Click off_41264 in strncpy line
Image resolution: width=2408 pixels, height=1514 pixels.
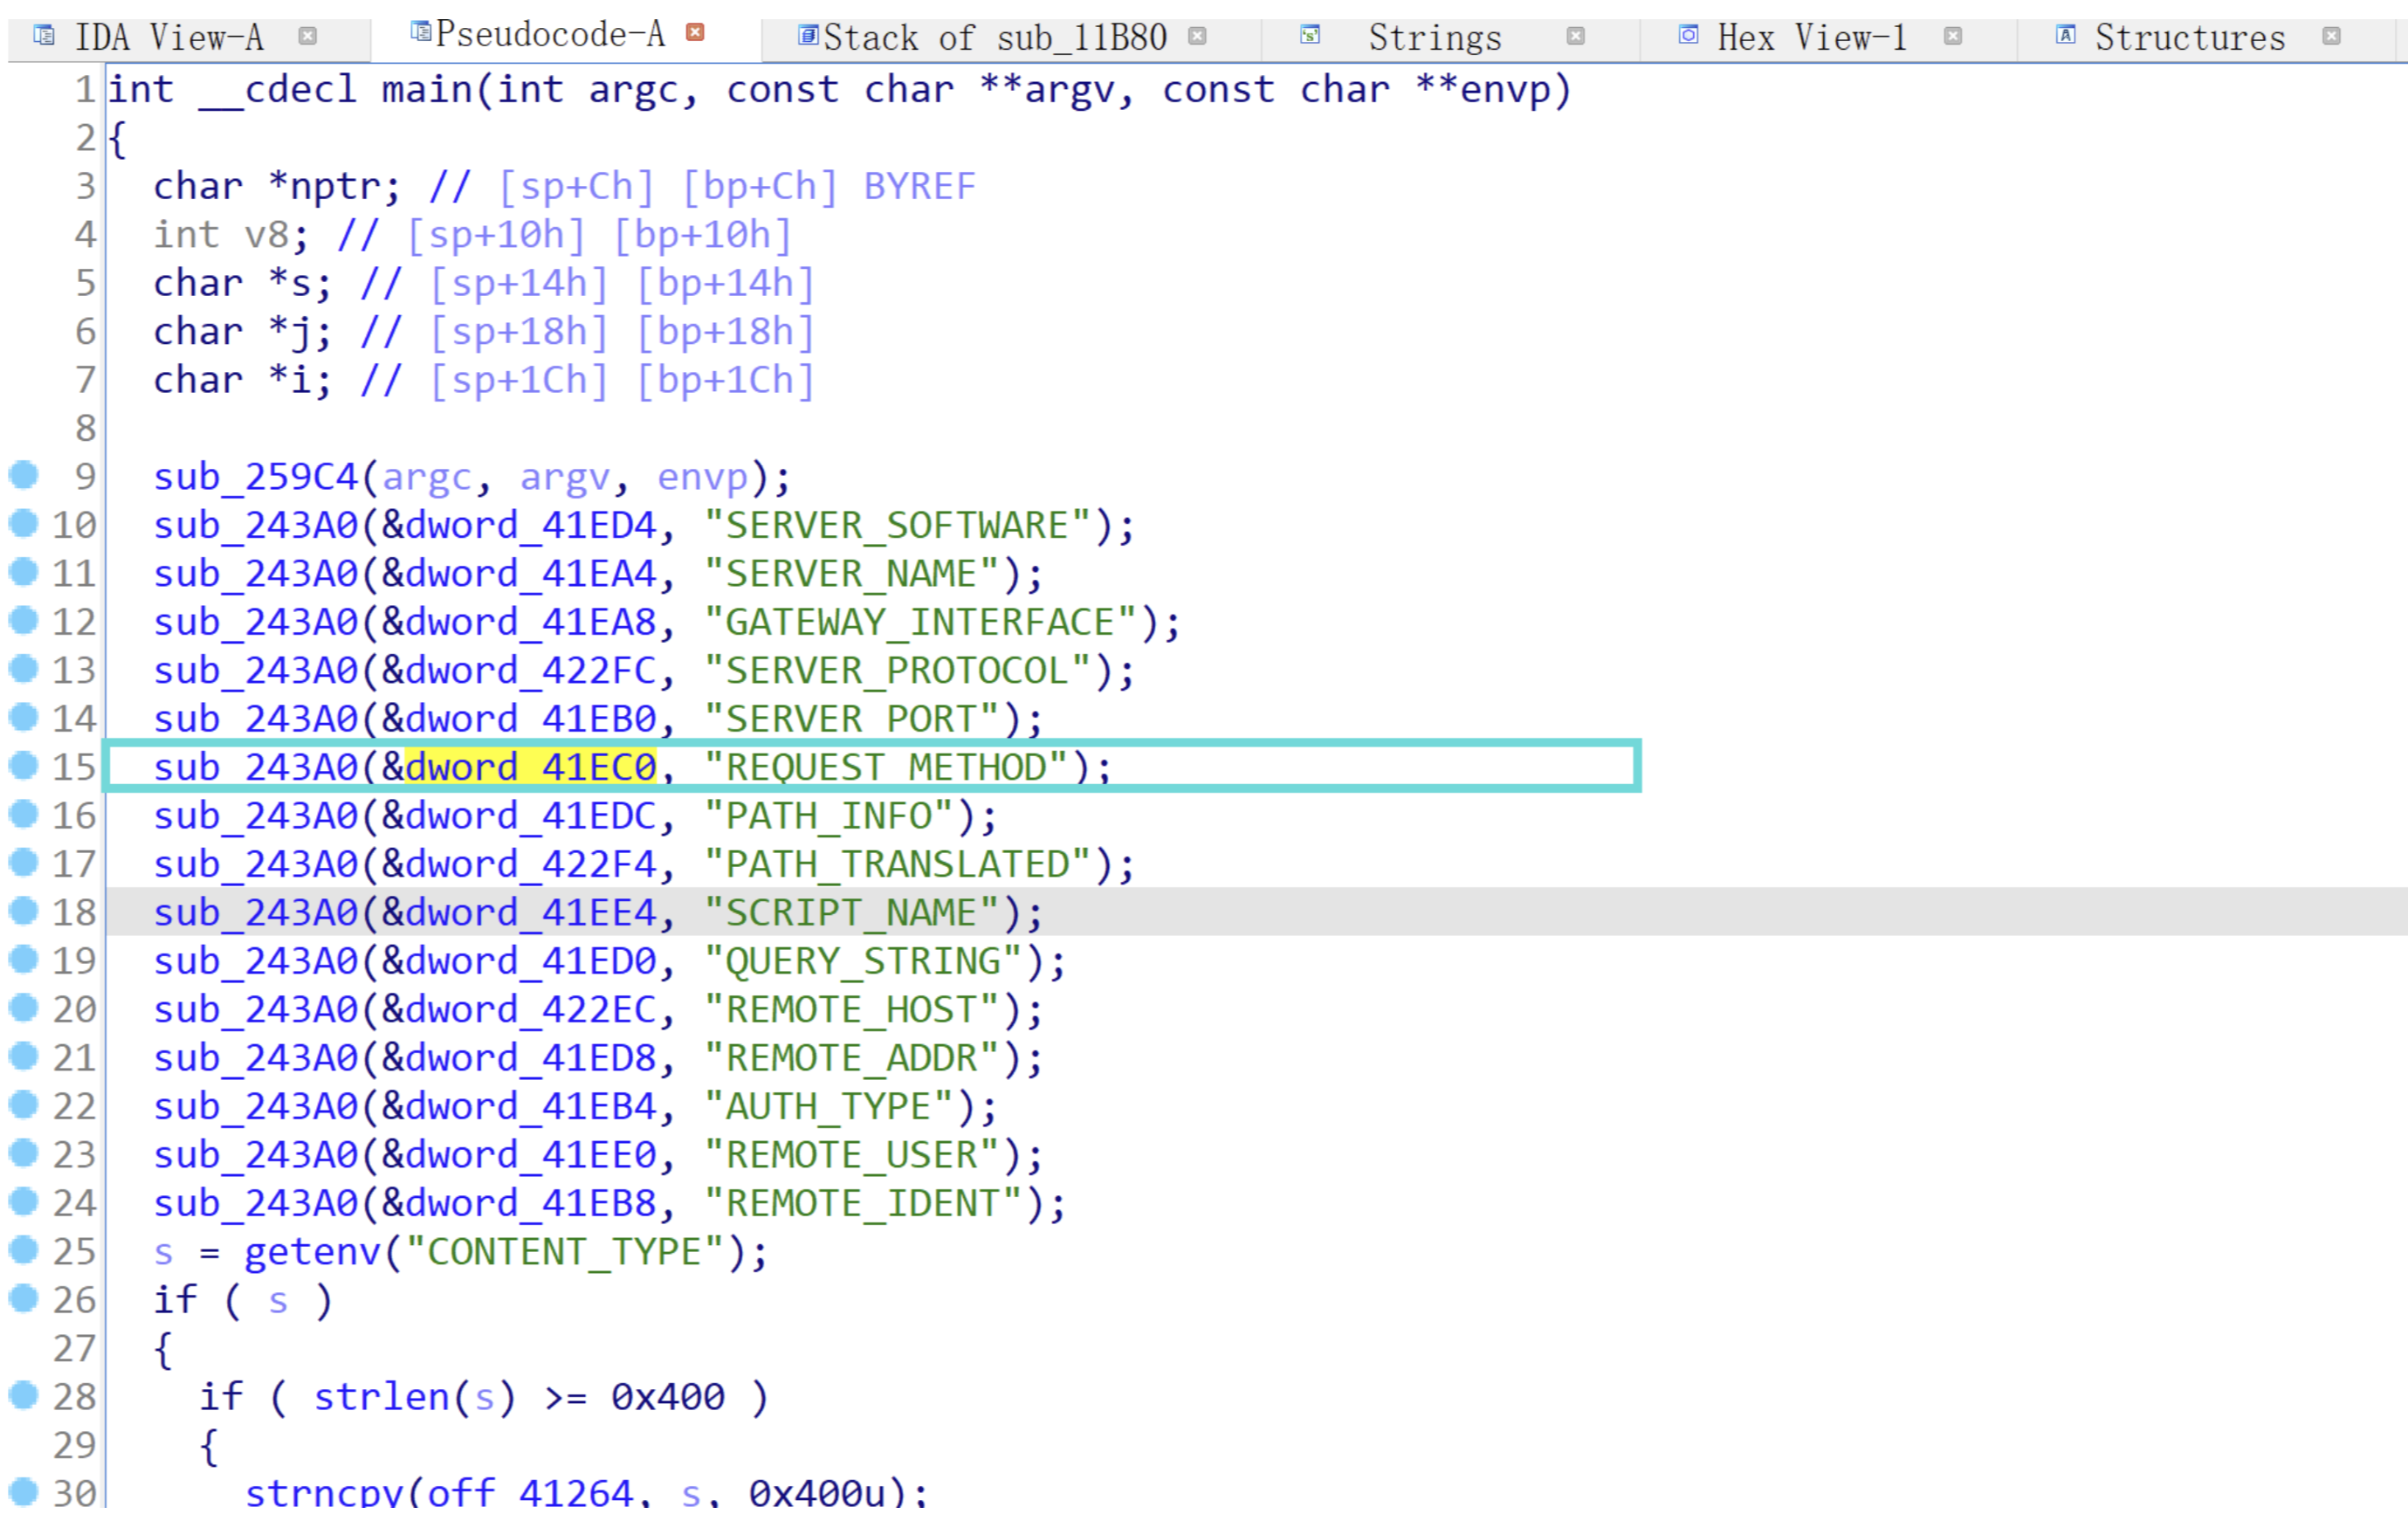(530, 1493)
